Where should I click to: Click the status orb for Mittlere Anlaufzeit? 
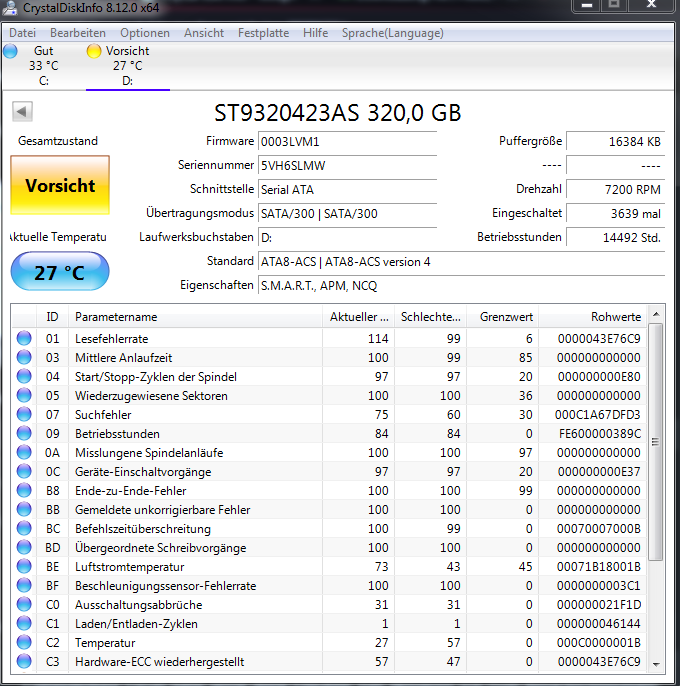click(24, 357)
